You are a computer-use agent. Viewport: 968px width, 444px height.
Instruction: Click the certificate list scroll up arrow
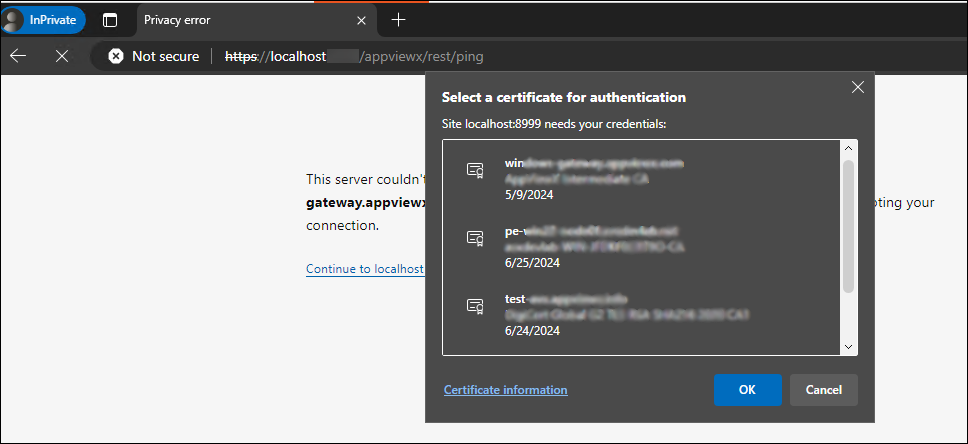(x=848, y=148)
